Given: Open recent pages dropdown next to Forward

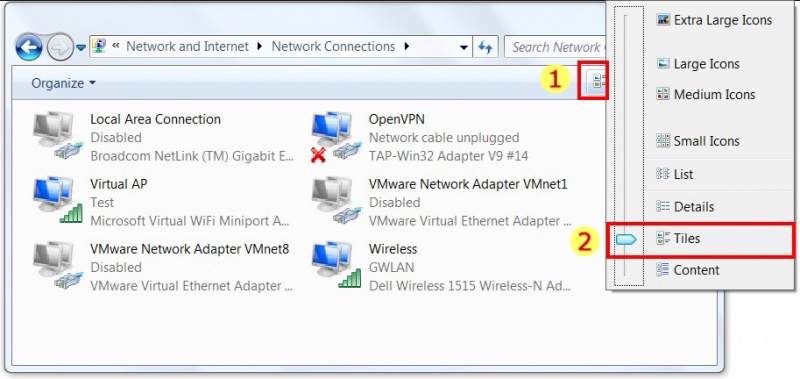Looking at the screenshot, I should 81,48.
